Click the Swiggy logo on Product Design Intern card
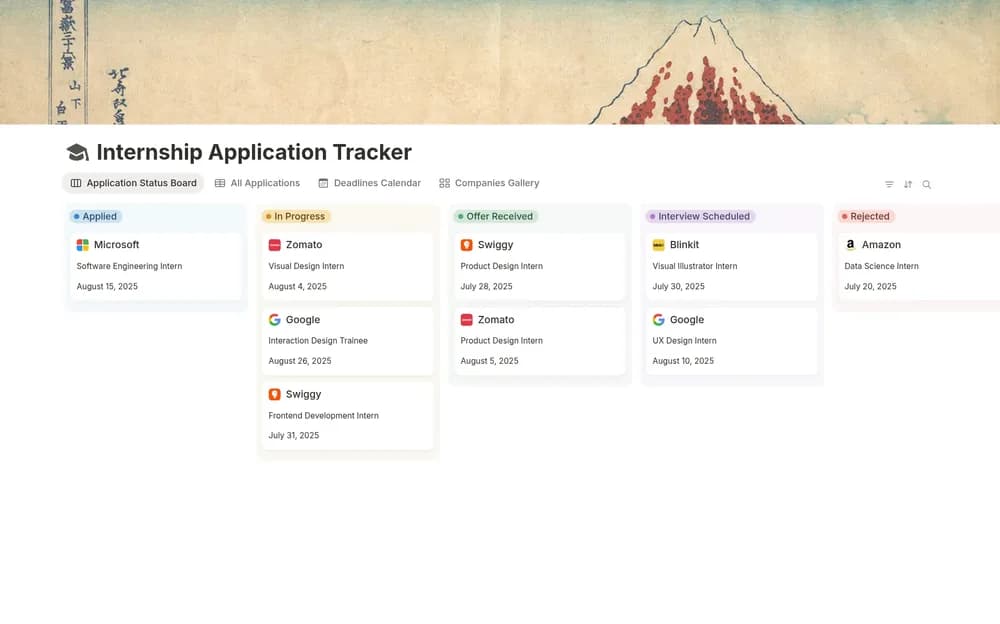 (x=466, y=245)
